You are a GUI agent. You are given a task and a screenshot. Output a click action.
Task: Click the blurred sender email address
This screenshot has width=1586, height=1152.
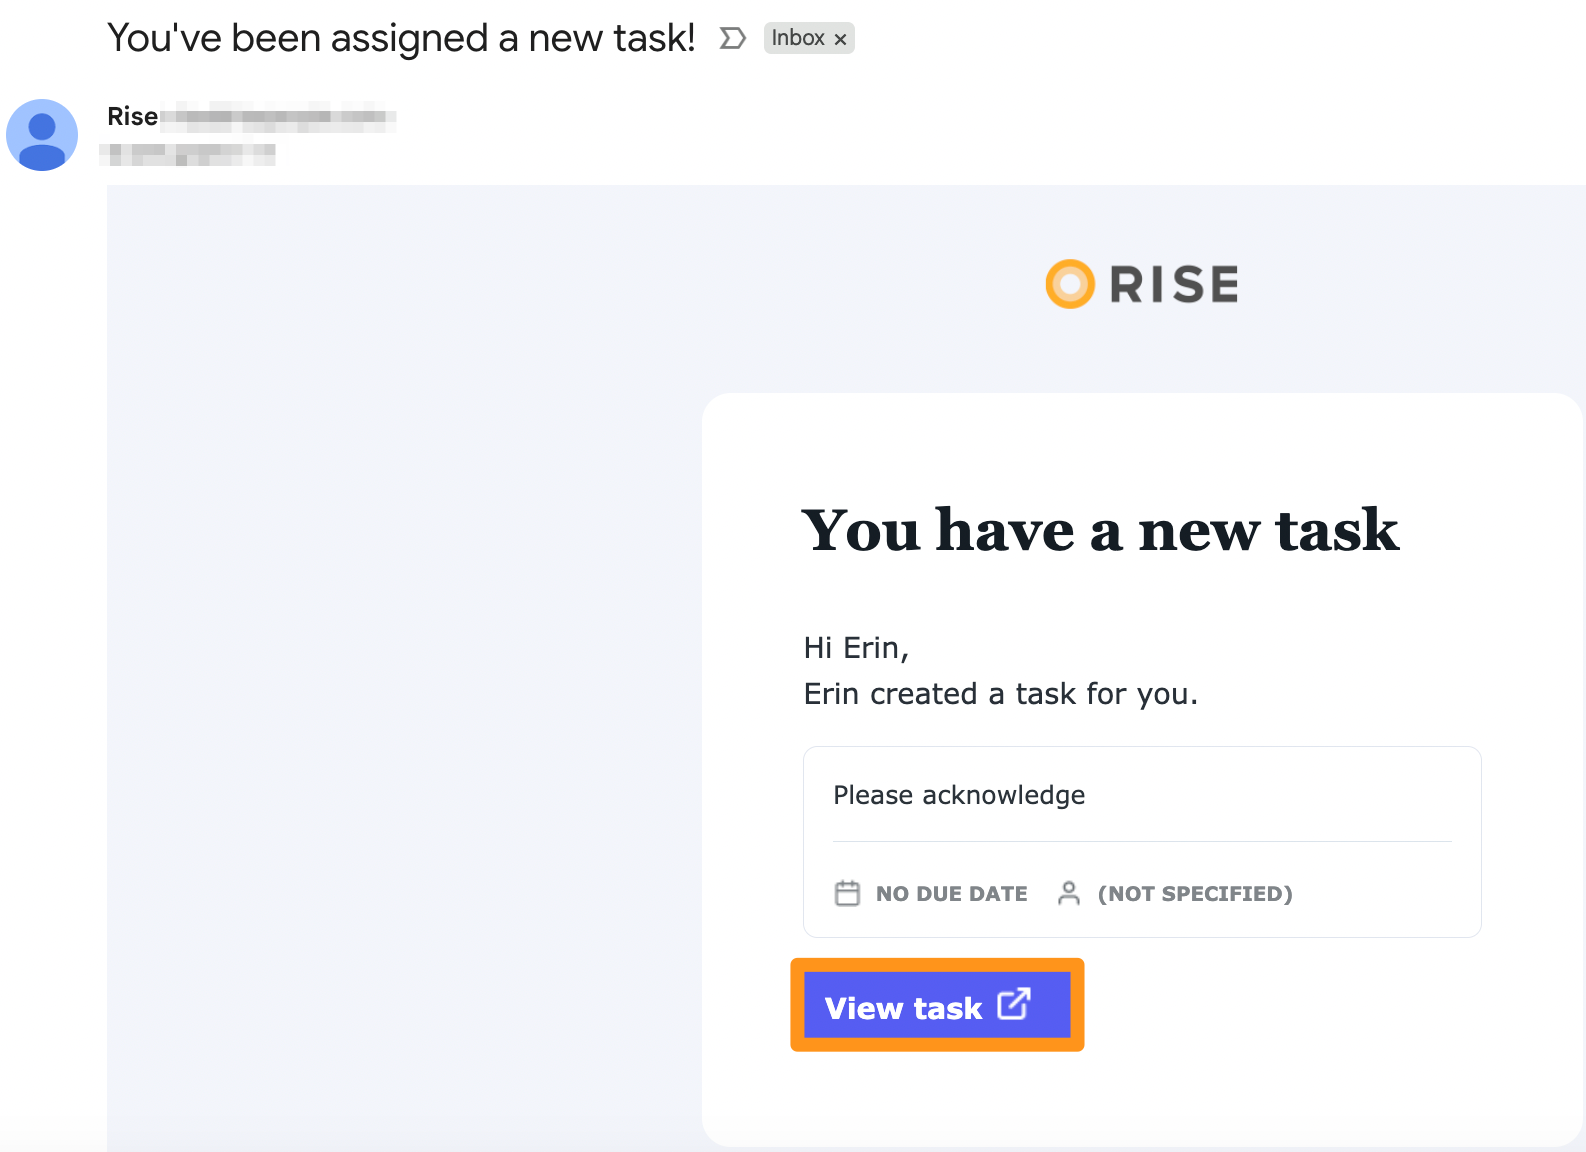(278, 117)
